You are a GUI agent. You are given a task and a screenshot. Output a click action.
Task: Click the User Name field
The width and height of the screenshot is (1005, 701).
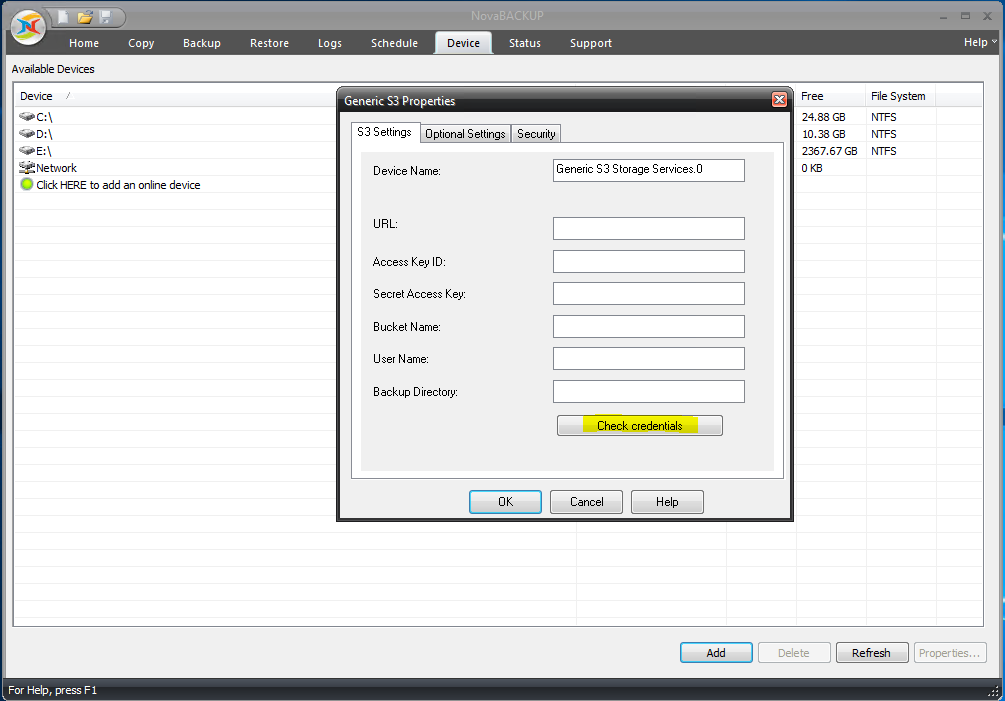[649, 358]
